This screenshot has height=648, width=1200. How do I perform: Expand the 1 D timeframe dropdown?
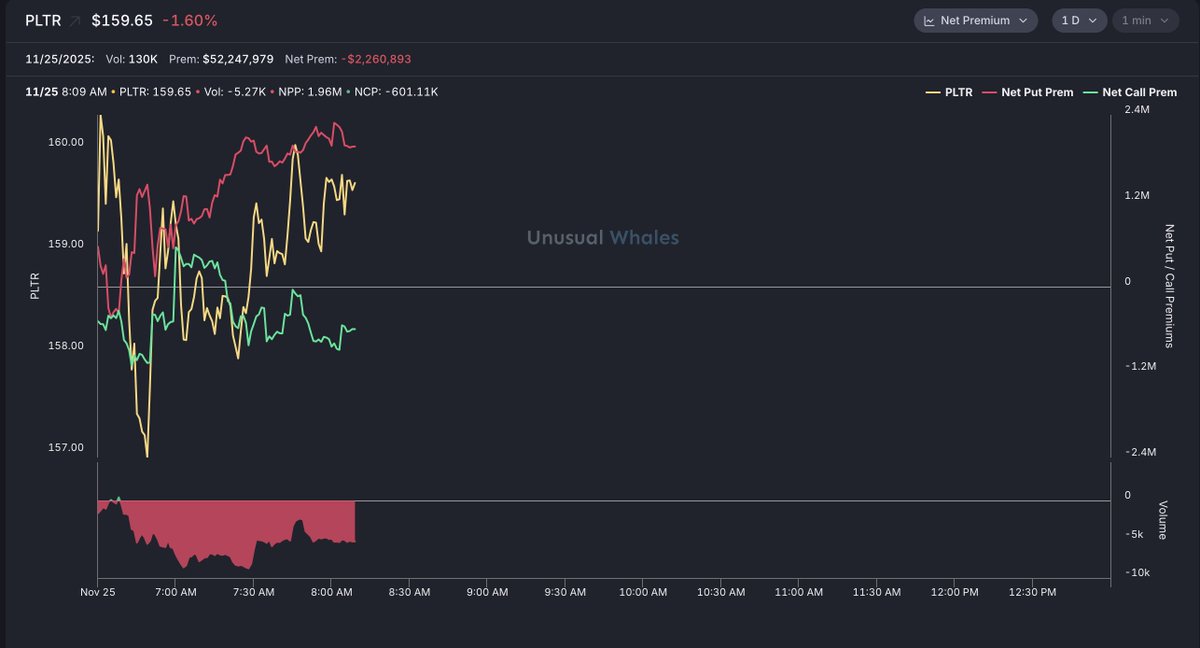click(x=1079, y=21)
